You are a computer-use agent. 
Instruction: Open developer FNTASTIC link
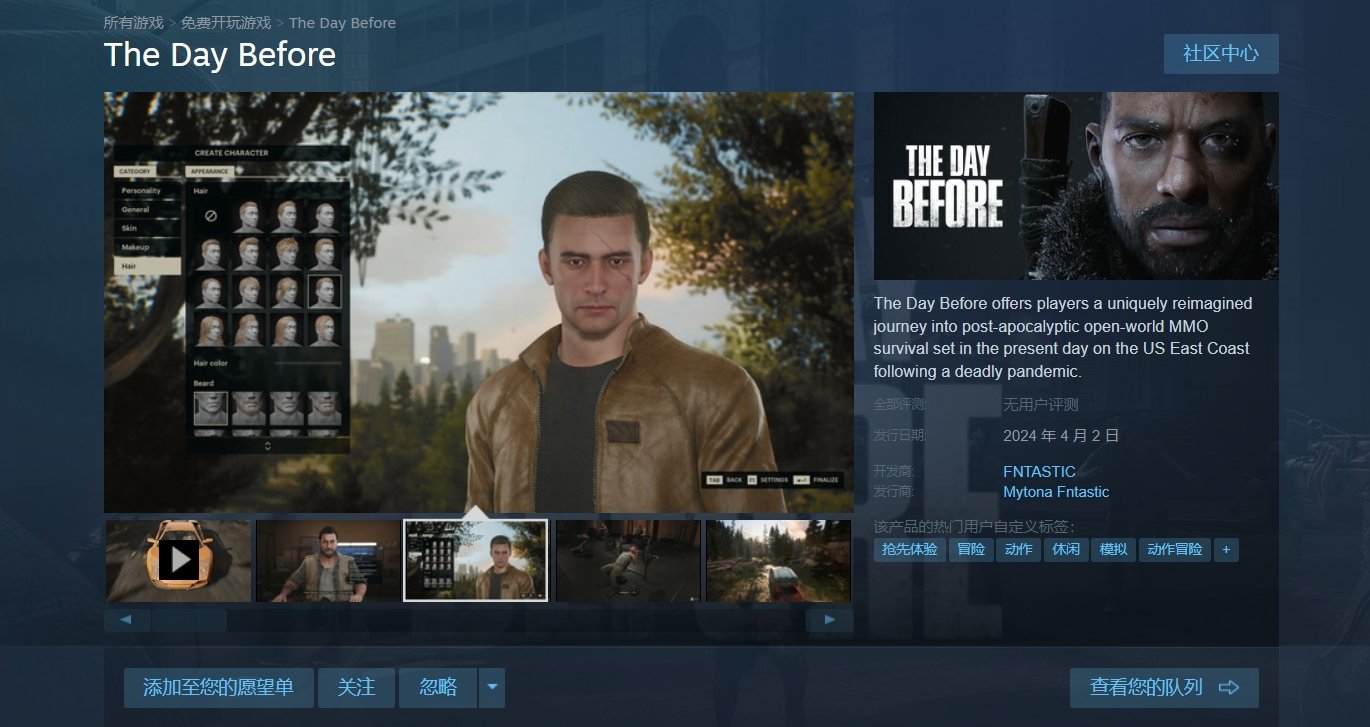point(1039,471)
